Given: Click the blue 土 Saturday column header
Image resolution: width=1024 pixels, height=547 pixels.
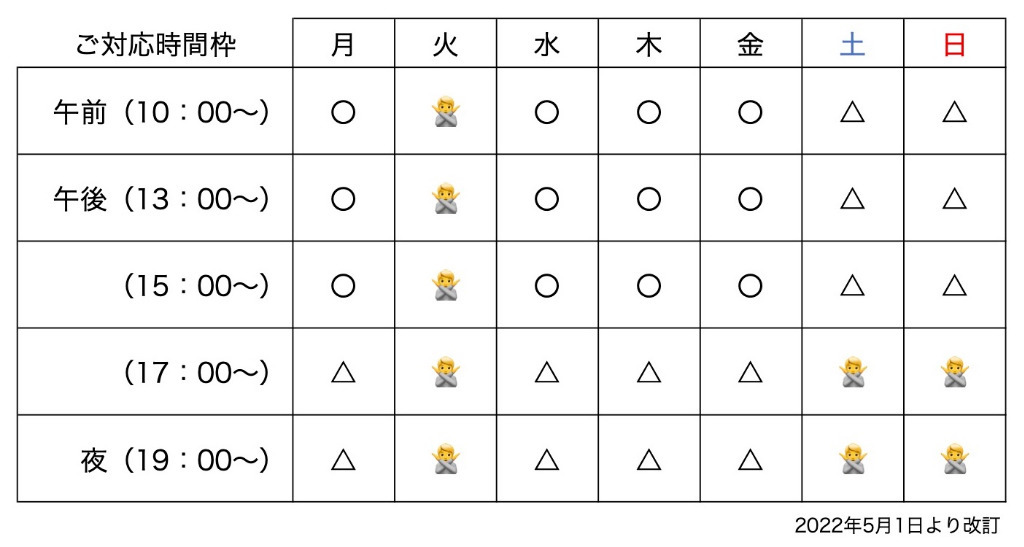Looking at the screenshot, I should [852, 45].
